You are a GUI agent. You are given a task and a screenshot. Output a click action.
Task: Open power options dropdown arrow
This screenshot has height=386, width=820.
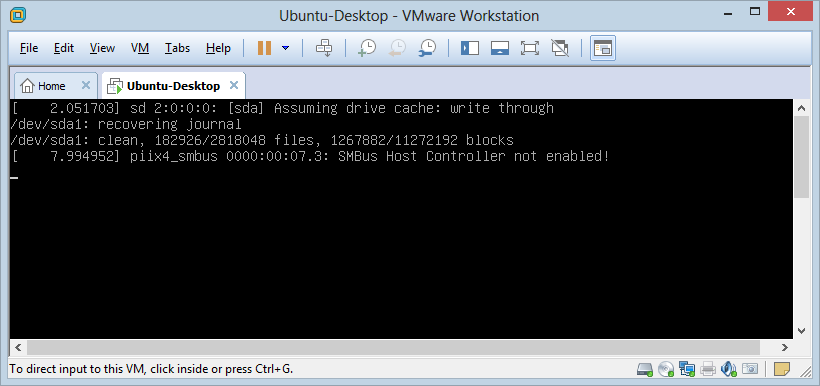[286, 48]
